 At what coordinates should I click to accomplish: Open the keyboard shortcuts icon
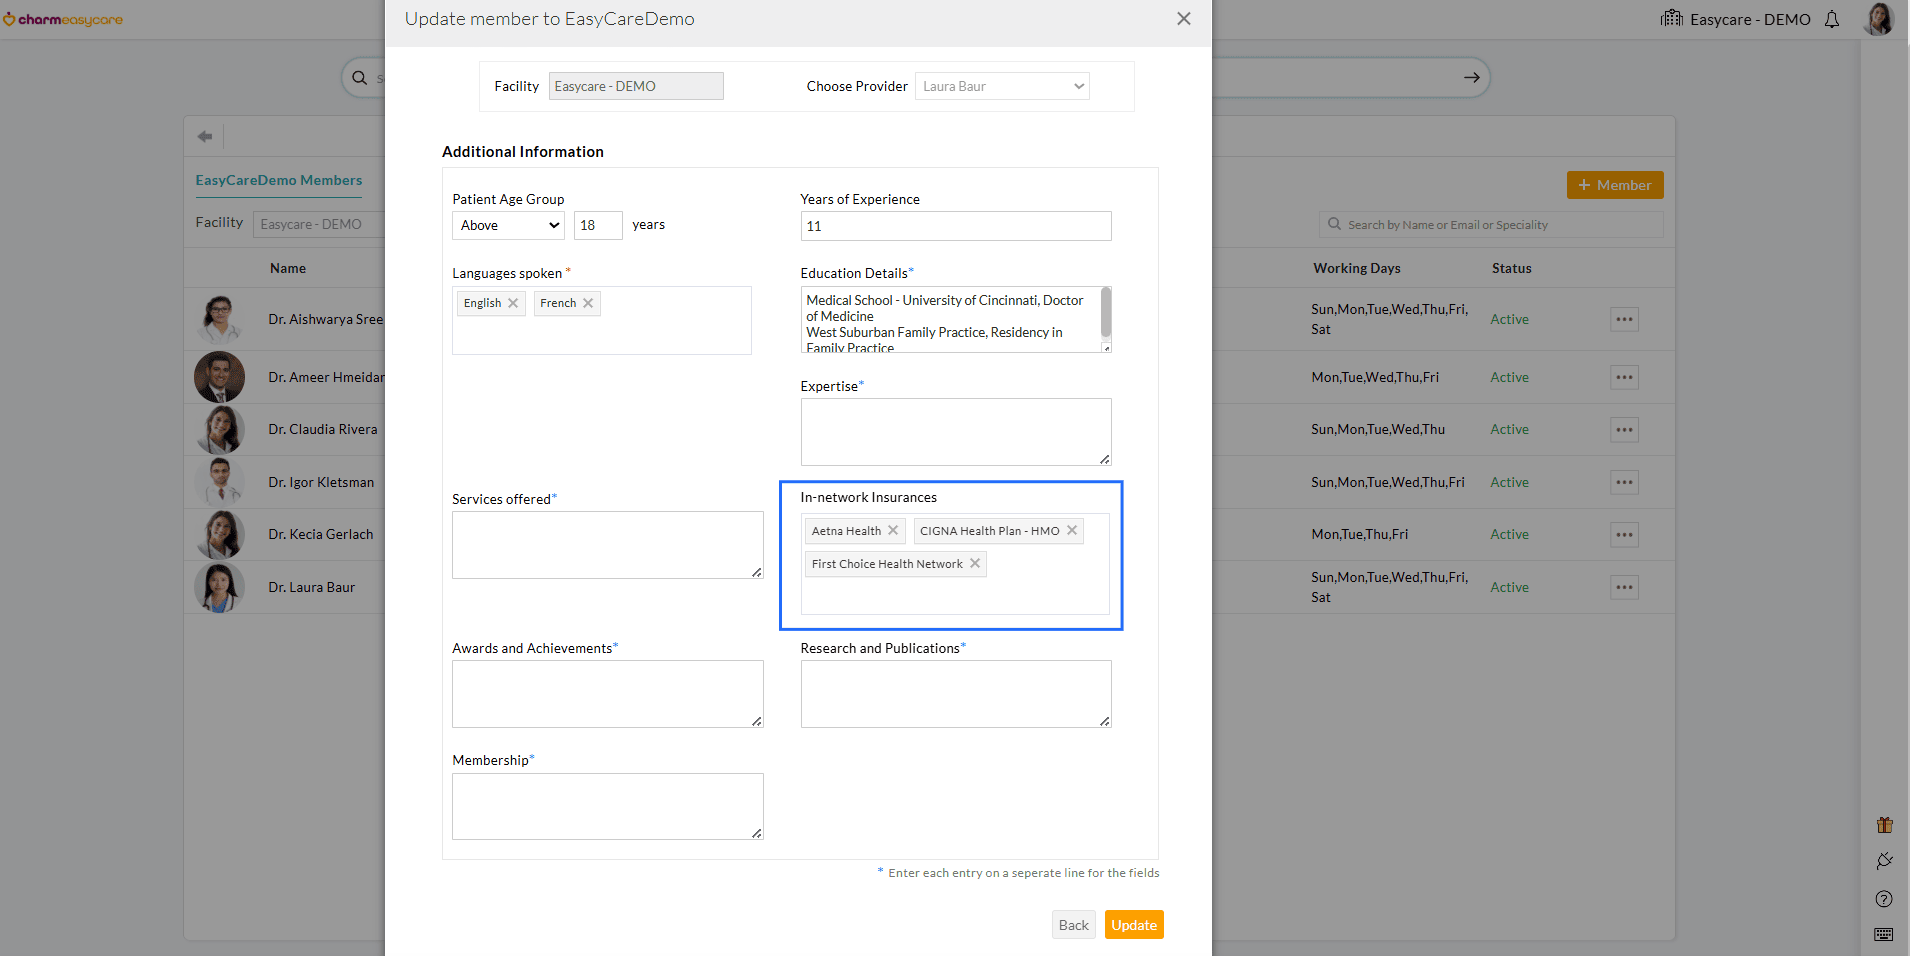[x=1884, y=934]
